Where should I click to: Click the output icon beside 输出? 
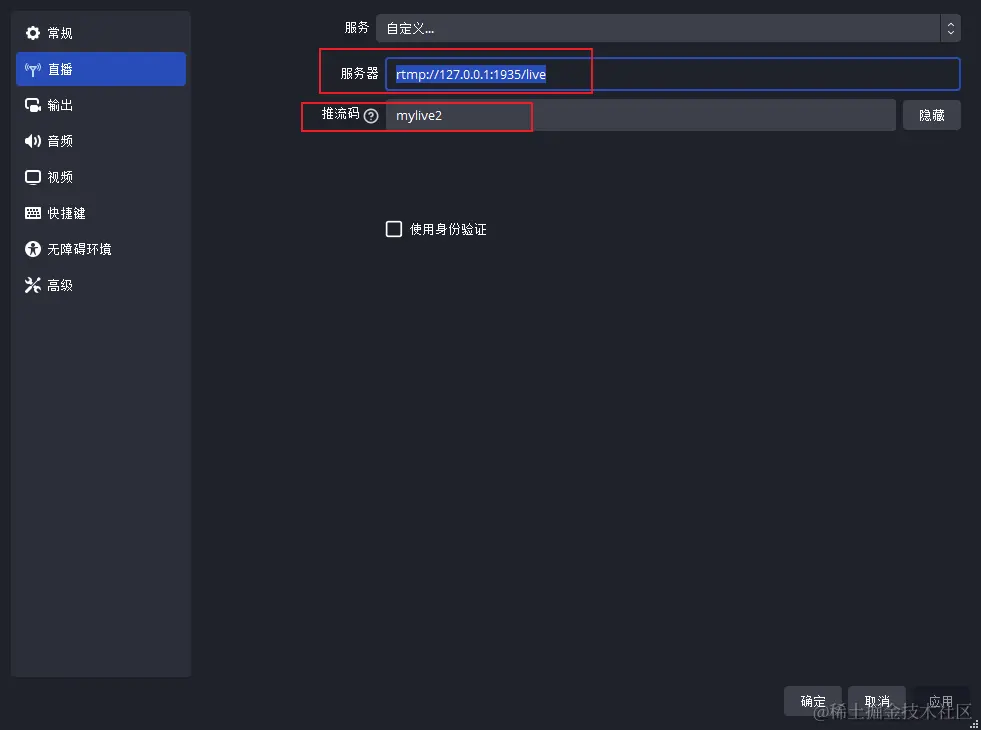pyautogui.click(x=33, y=105)
